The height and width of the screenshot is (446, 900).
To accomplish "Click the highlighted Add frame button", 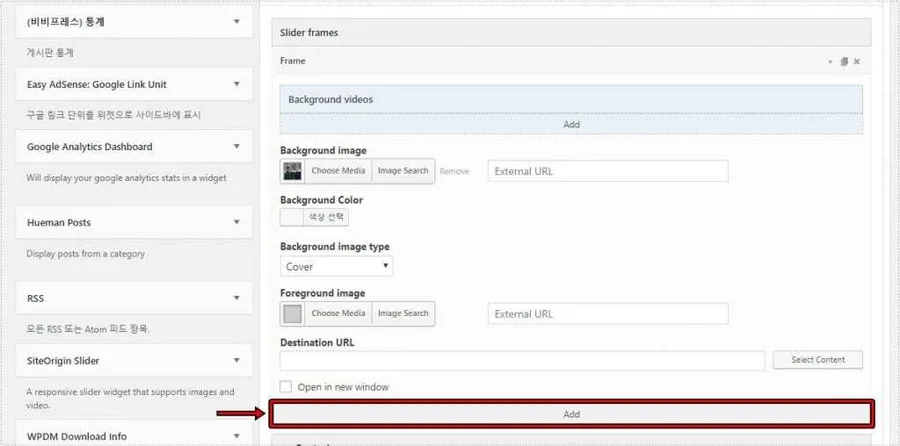I will tap(570, 413).
